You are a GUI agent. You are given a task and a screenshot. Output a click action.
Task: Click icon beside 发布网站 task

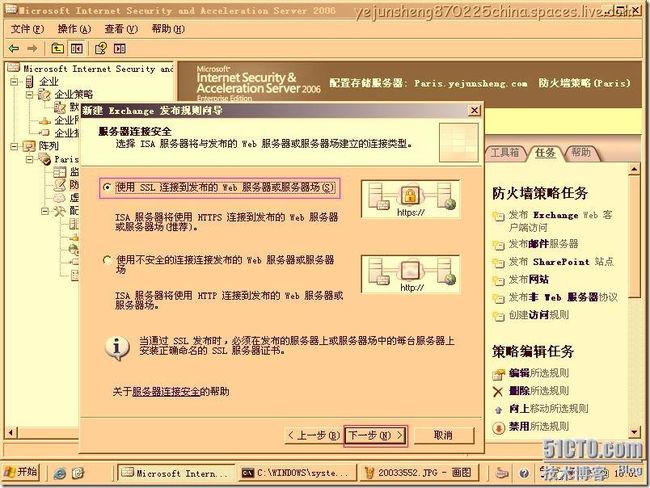pos(498,280)
